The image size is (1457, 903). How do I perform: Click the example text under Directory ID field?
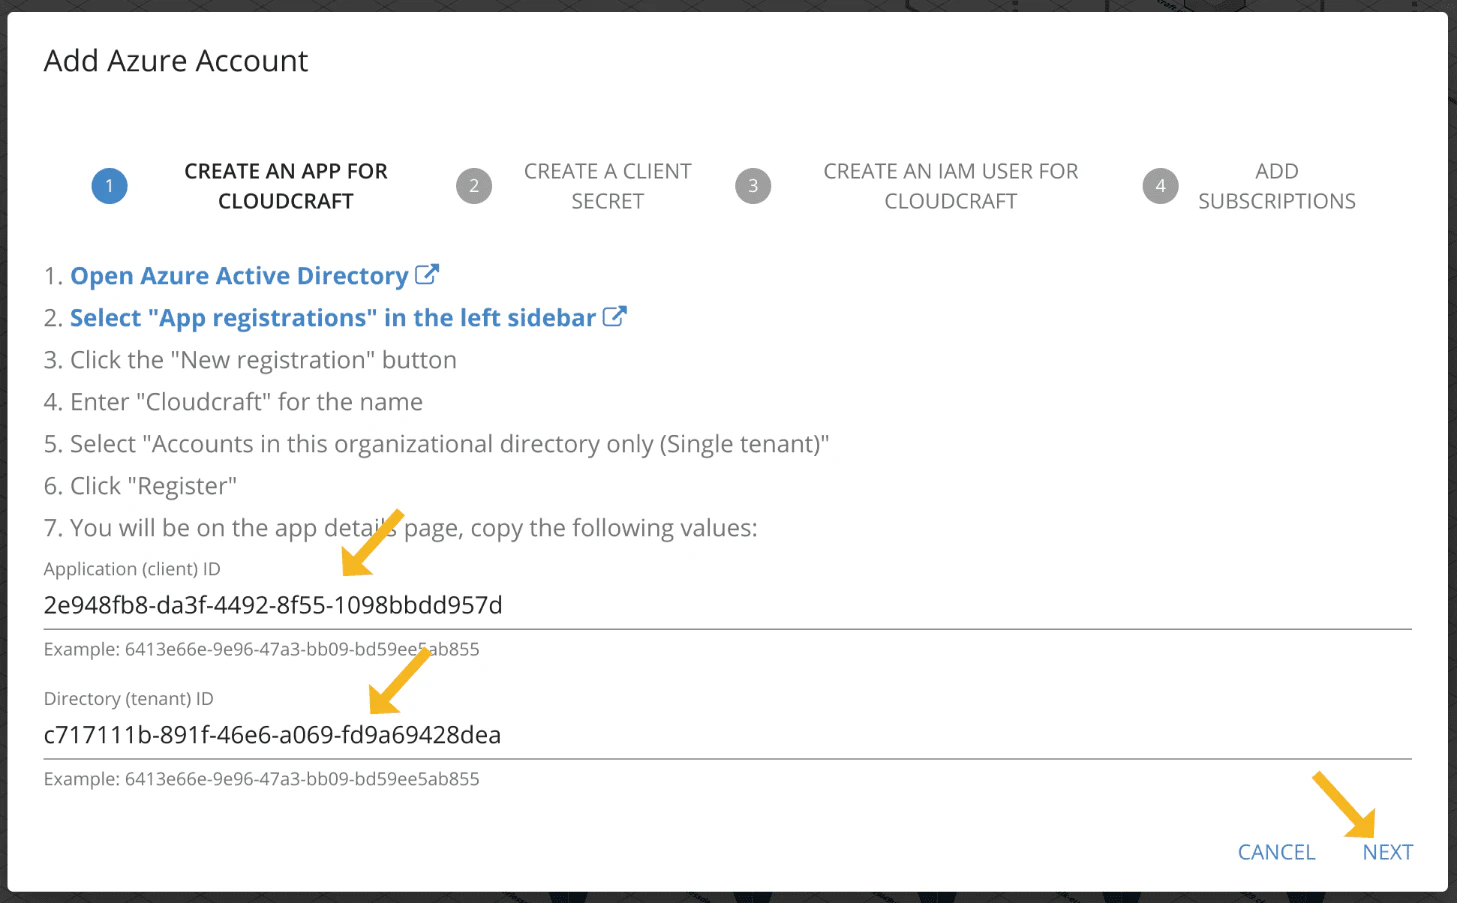(262, 779)
